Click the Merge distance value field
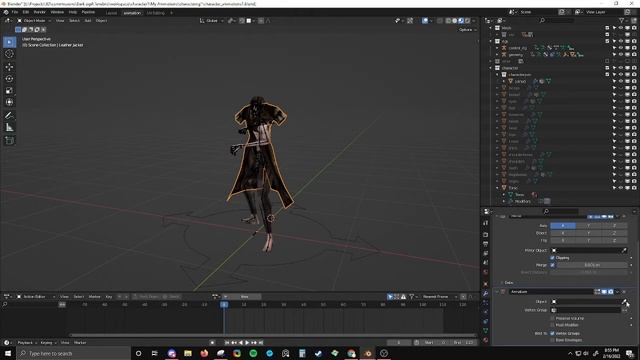This screenshot has height=360, width=640. (592, 265)
